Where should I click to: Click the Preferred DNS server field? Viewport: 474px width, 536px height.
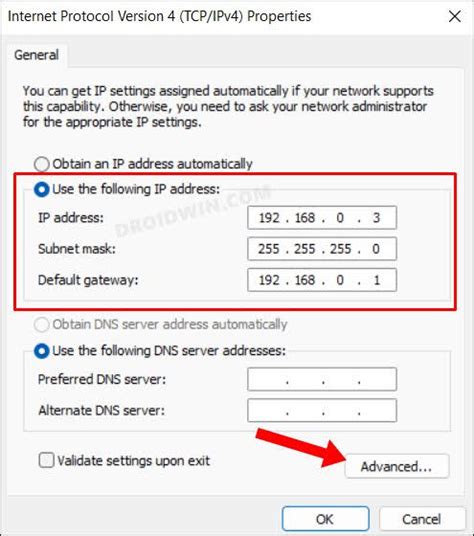(x=322, y=379)
